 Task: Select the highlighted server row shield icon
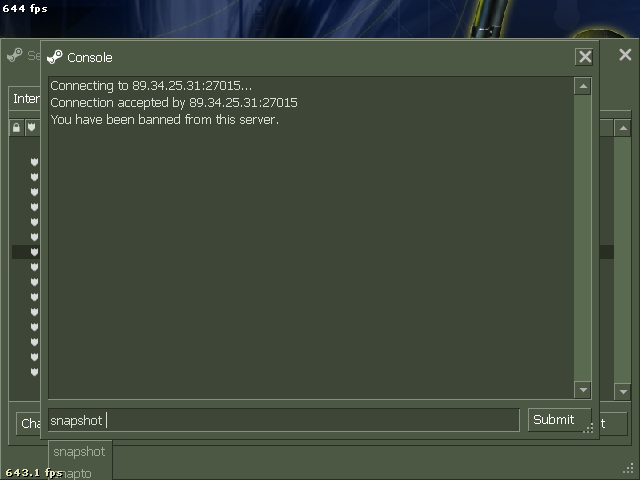[34, 252]
